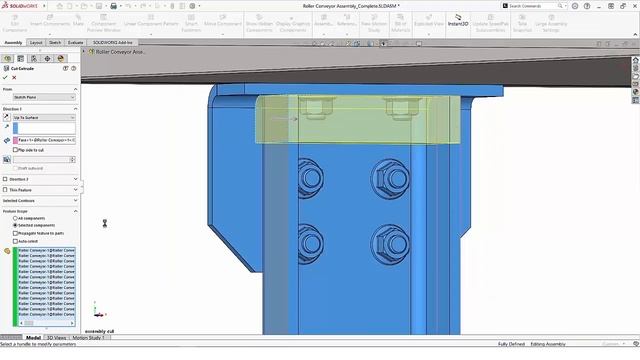Click the Reverse Direction icon in Direction 1
The image size is (640, 360).
tap(7, 118)
